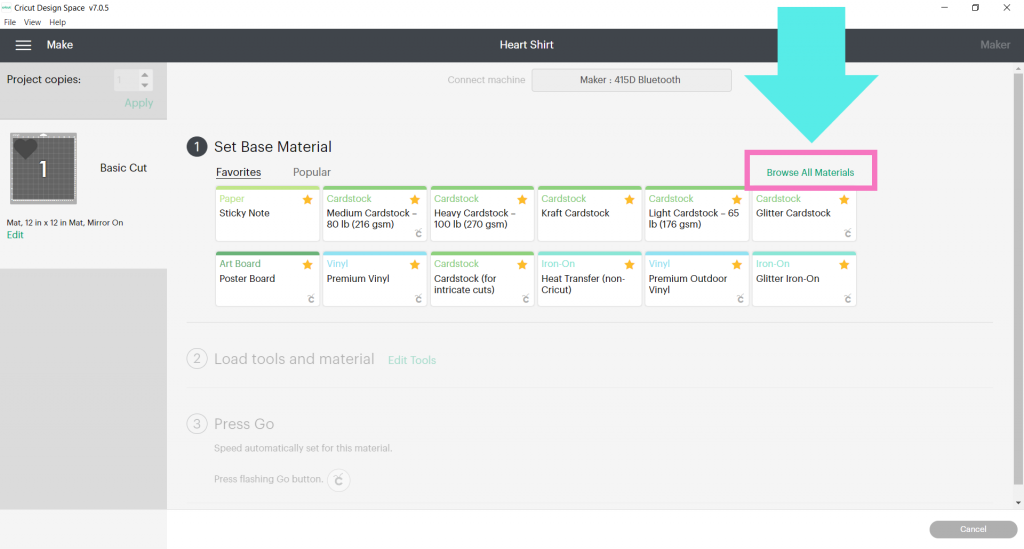The width and height of the screenshot is (1024, 549).
Task: Click Cricut logo on Medium Cardstock card
Action: tap(419, 234)
